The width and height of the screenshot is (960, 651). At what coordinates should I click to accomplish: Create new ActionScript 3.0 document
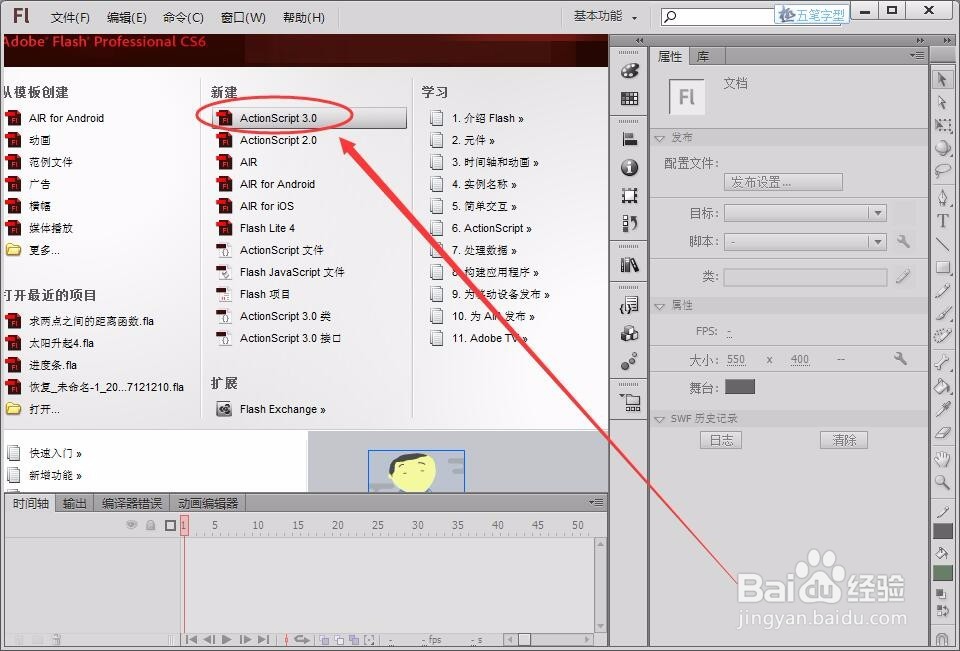click(309, 118)
